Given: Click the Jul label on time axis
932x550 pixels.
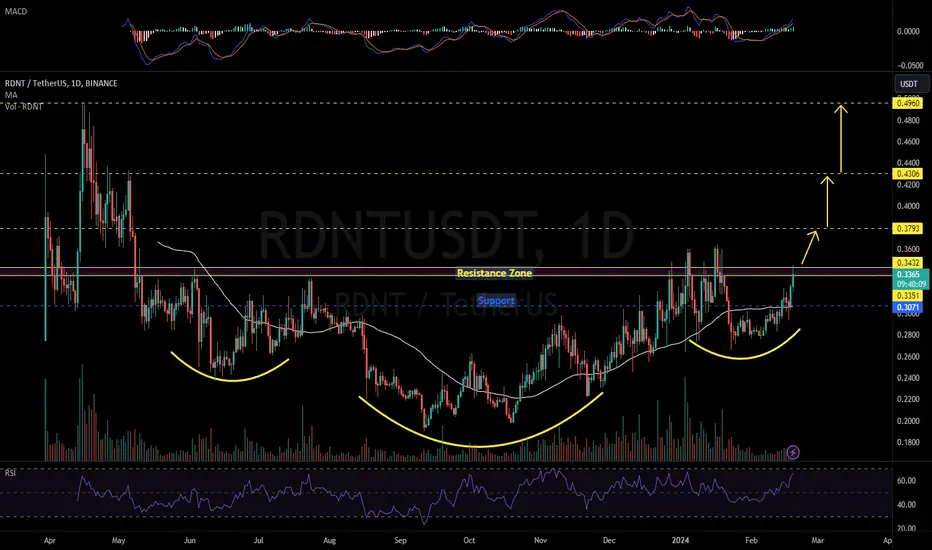Looking at the screenshot, I should point(259,540).
